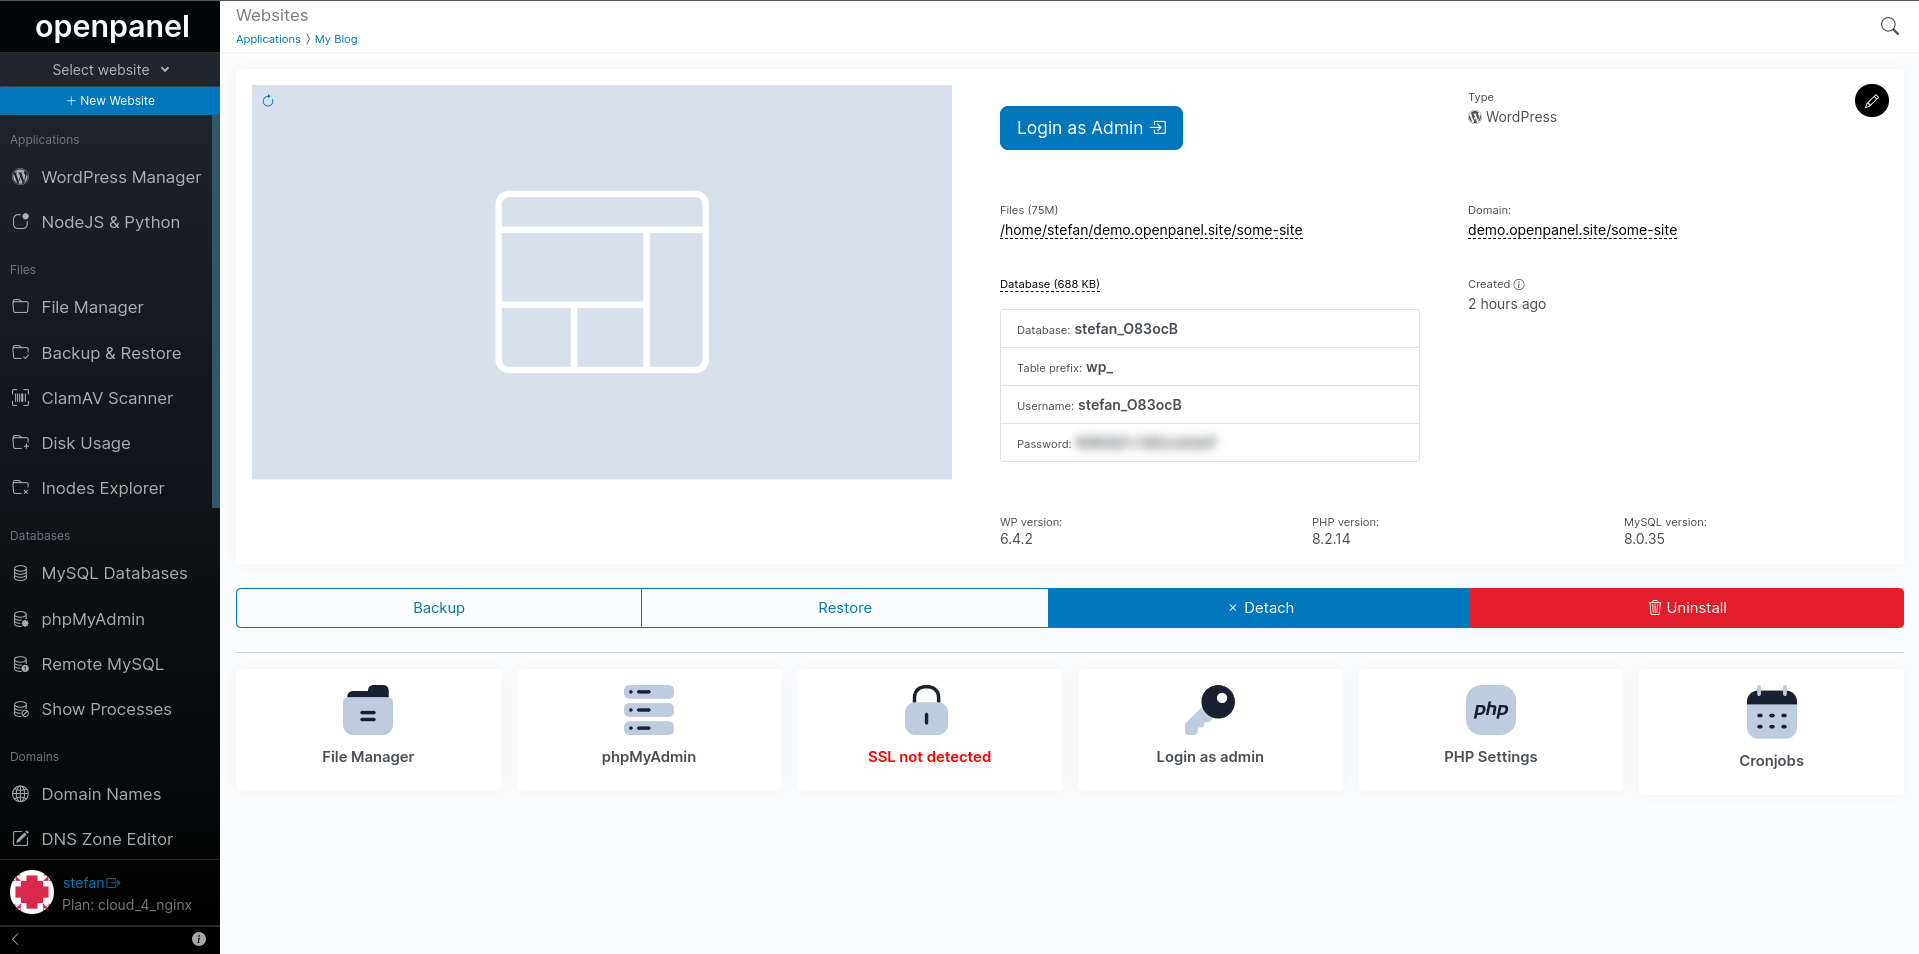Click the Created info icon
This screenshot has height=954, width=1919.
pos(1519,284)
